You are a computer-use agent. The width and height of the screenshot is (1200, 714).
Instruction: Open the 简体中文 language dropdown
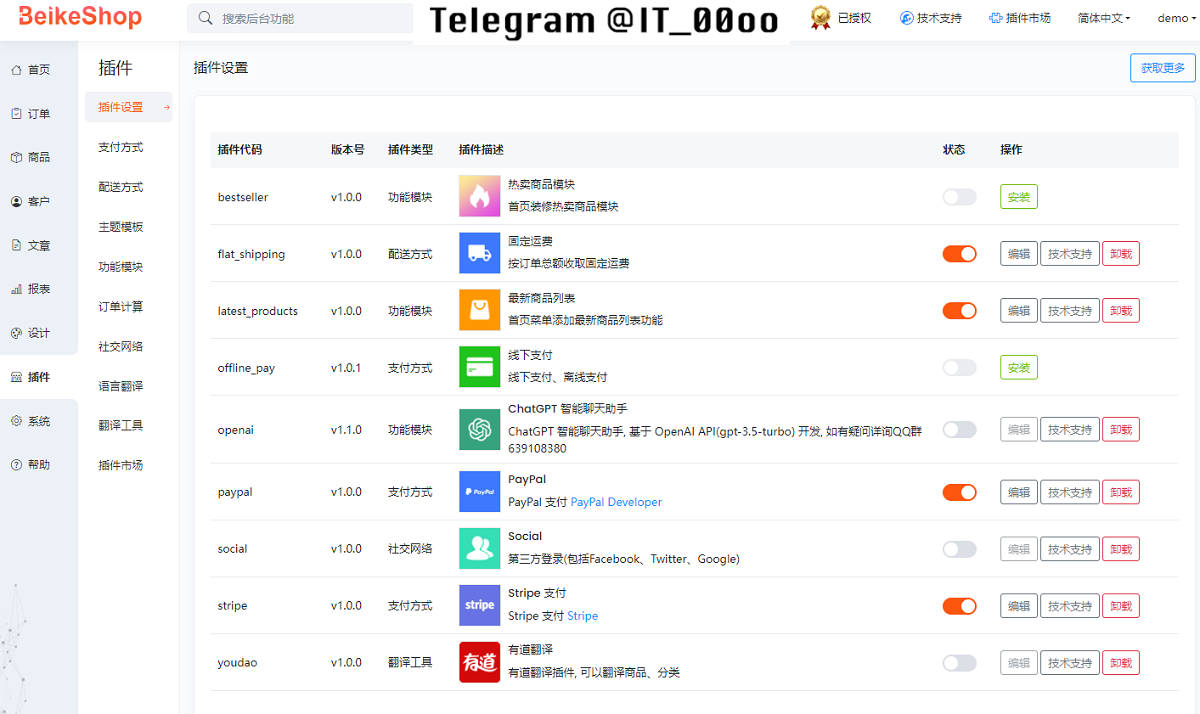1104,18
